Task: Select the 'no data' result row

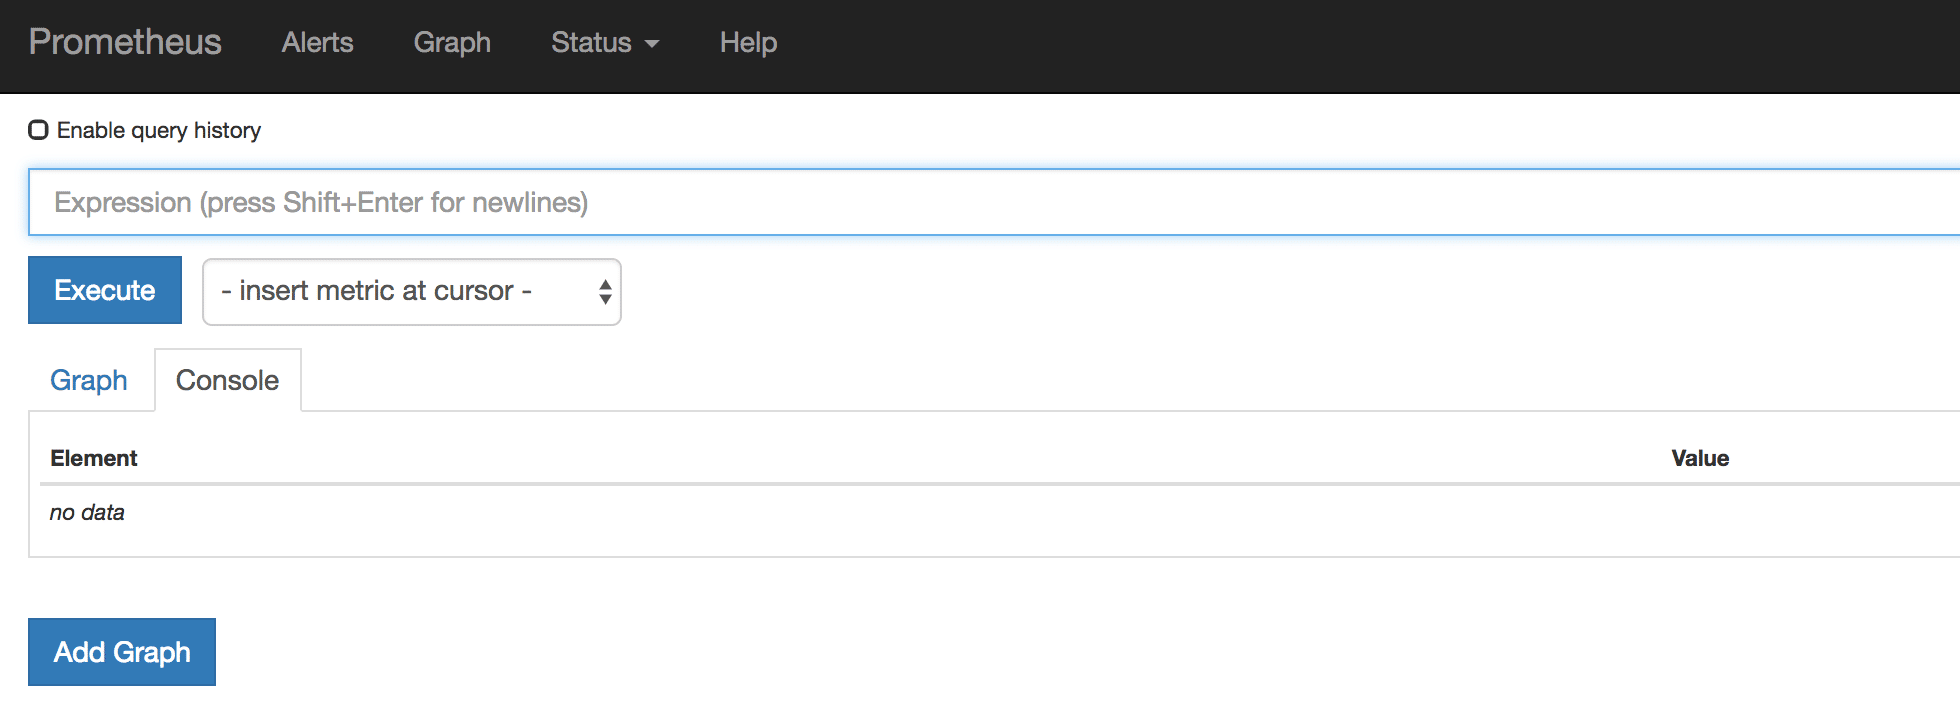Action: pos(87,512)
